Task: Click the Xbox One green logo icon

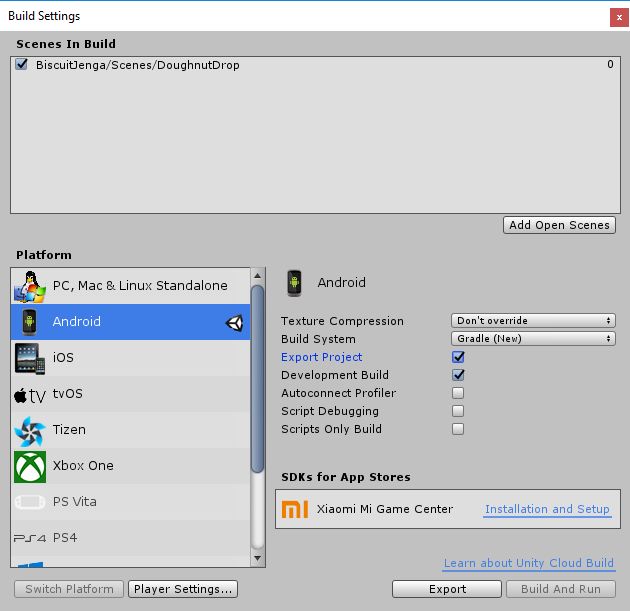Action: click(30, 467)
